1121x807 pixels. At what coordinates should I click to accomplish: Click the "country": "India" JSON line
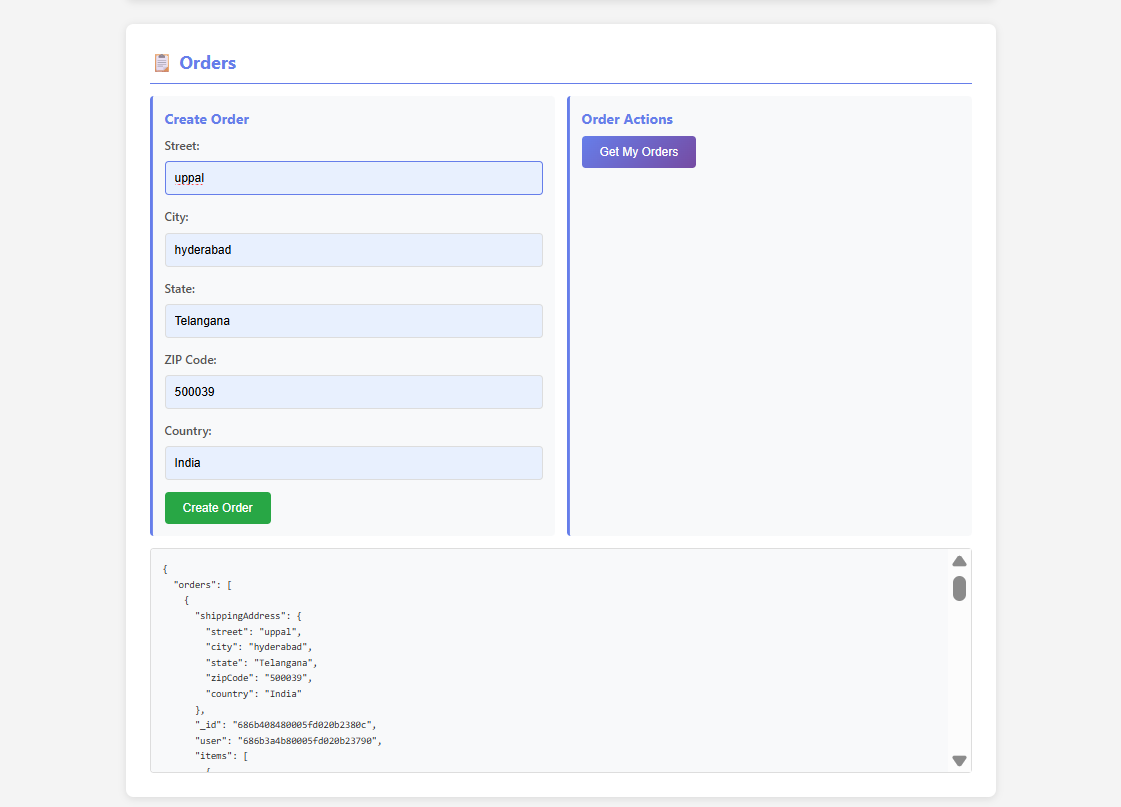(253, 694)
